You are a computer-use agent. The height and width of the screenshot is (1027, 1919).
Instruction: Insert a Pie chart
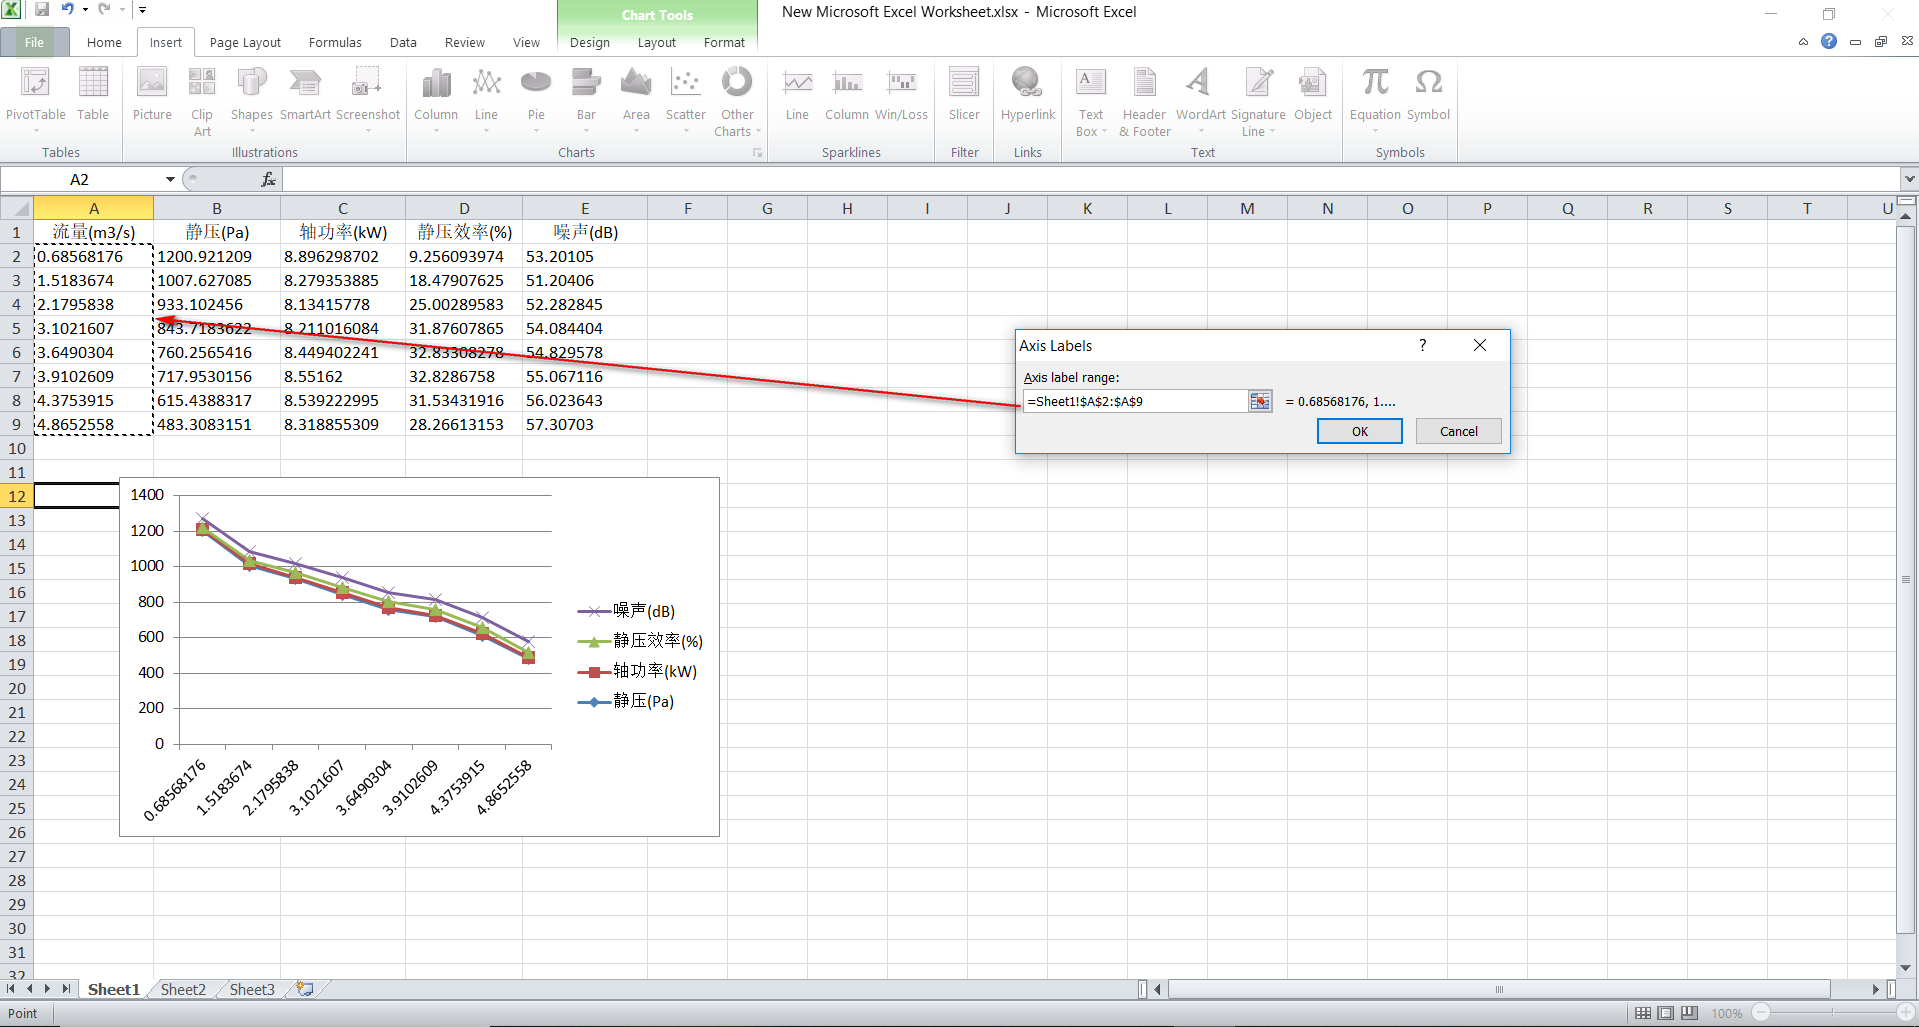pyautogui.click(x=536, y=100)
